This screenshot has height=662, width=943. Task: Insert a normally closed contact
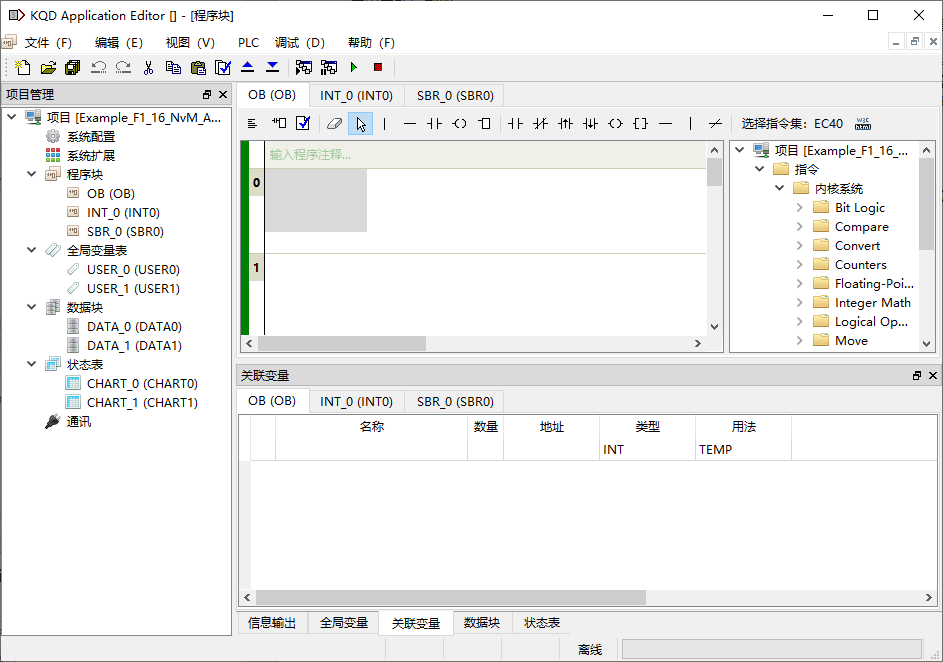tap(540, 123)
